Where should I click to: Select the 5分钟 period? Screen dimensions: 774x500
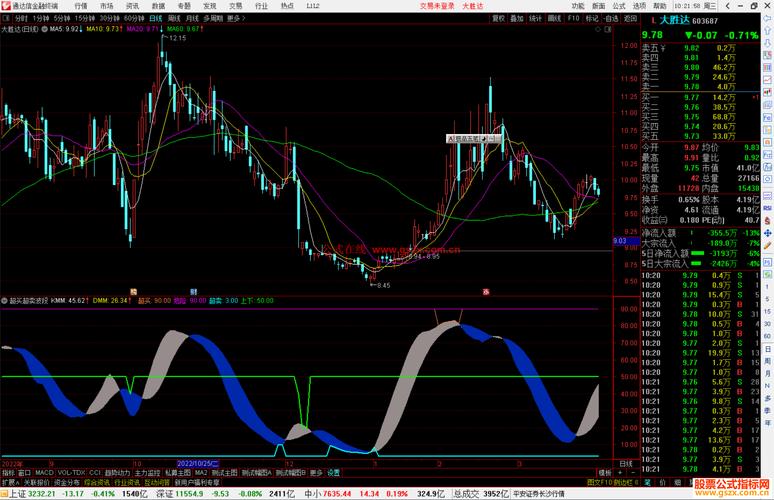point(62,18)
